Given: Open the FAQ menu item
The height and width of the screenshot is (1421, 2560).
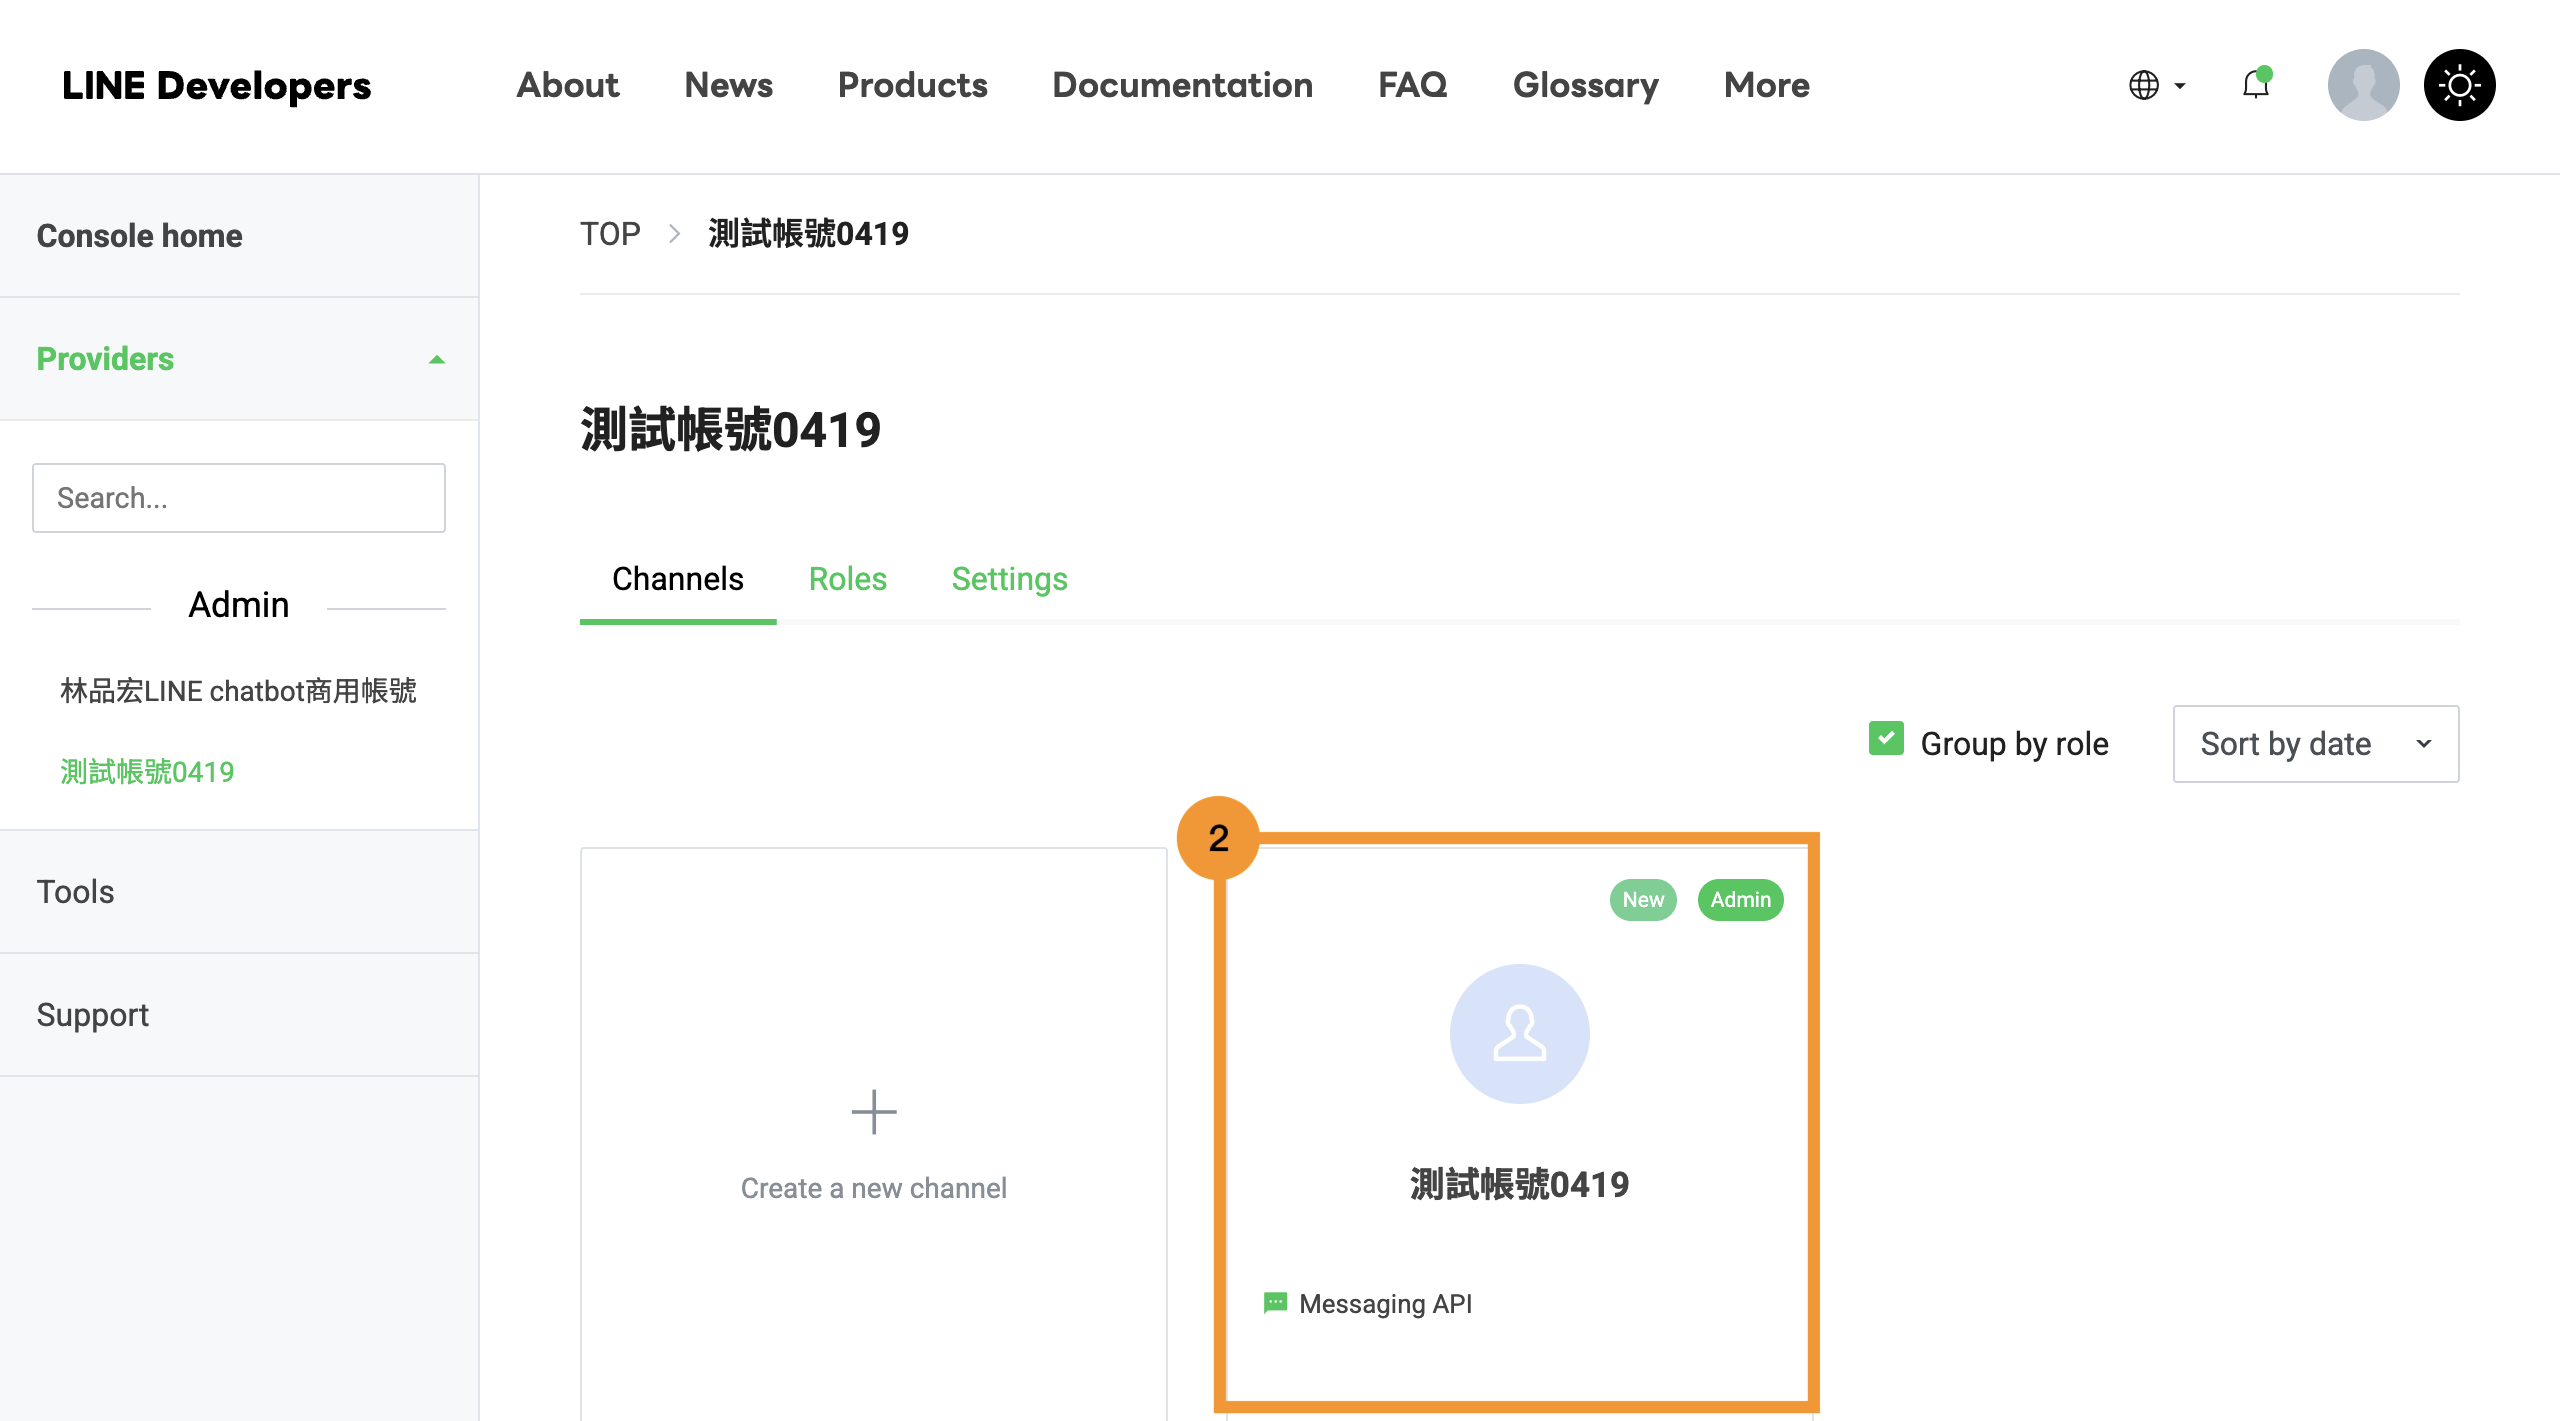Looking at the screenshot, I should click(x=1412, y=85).
